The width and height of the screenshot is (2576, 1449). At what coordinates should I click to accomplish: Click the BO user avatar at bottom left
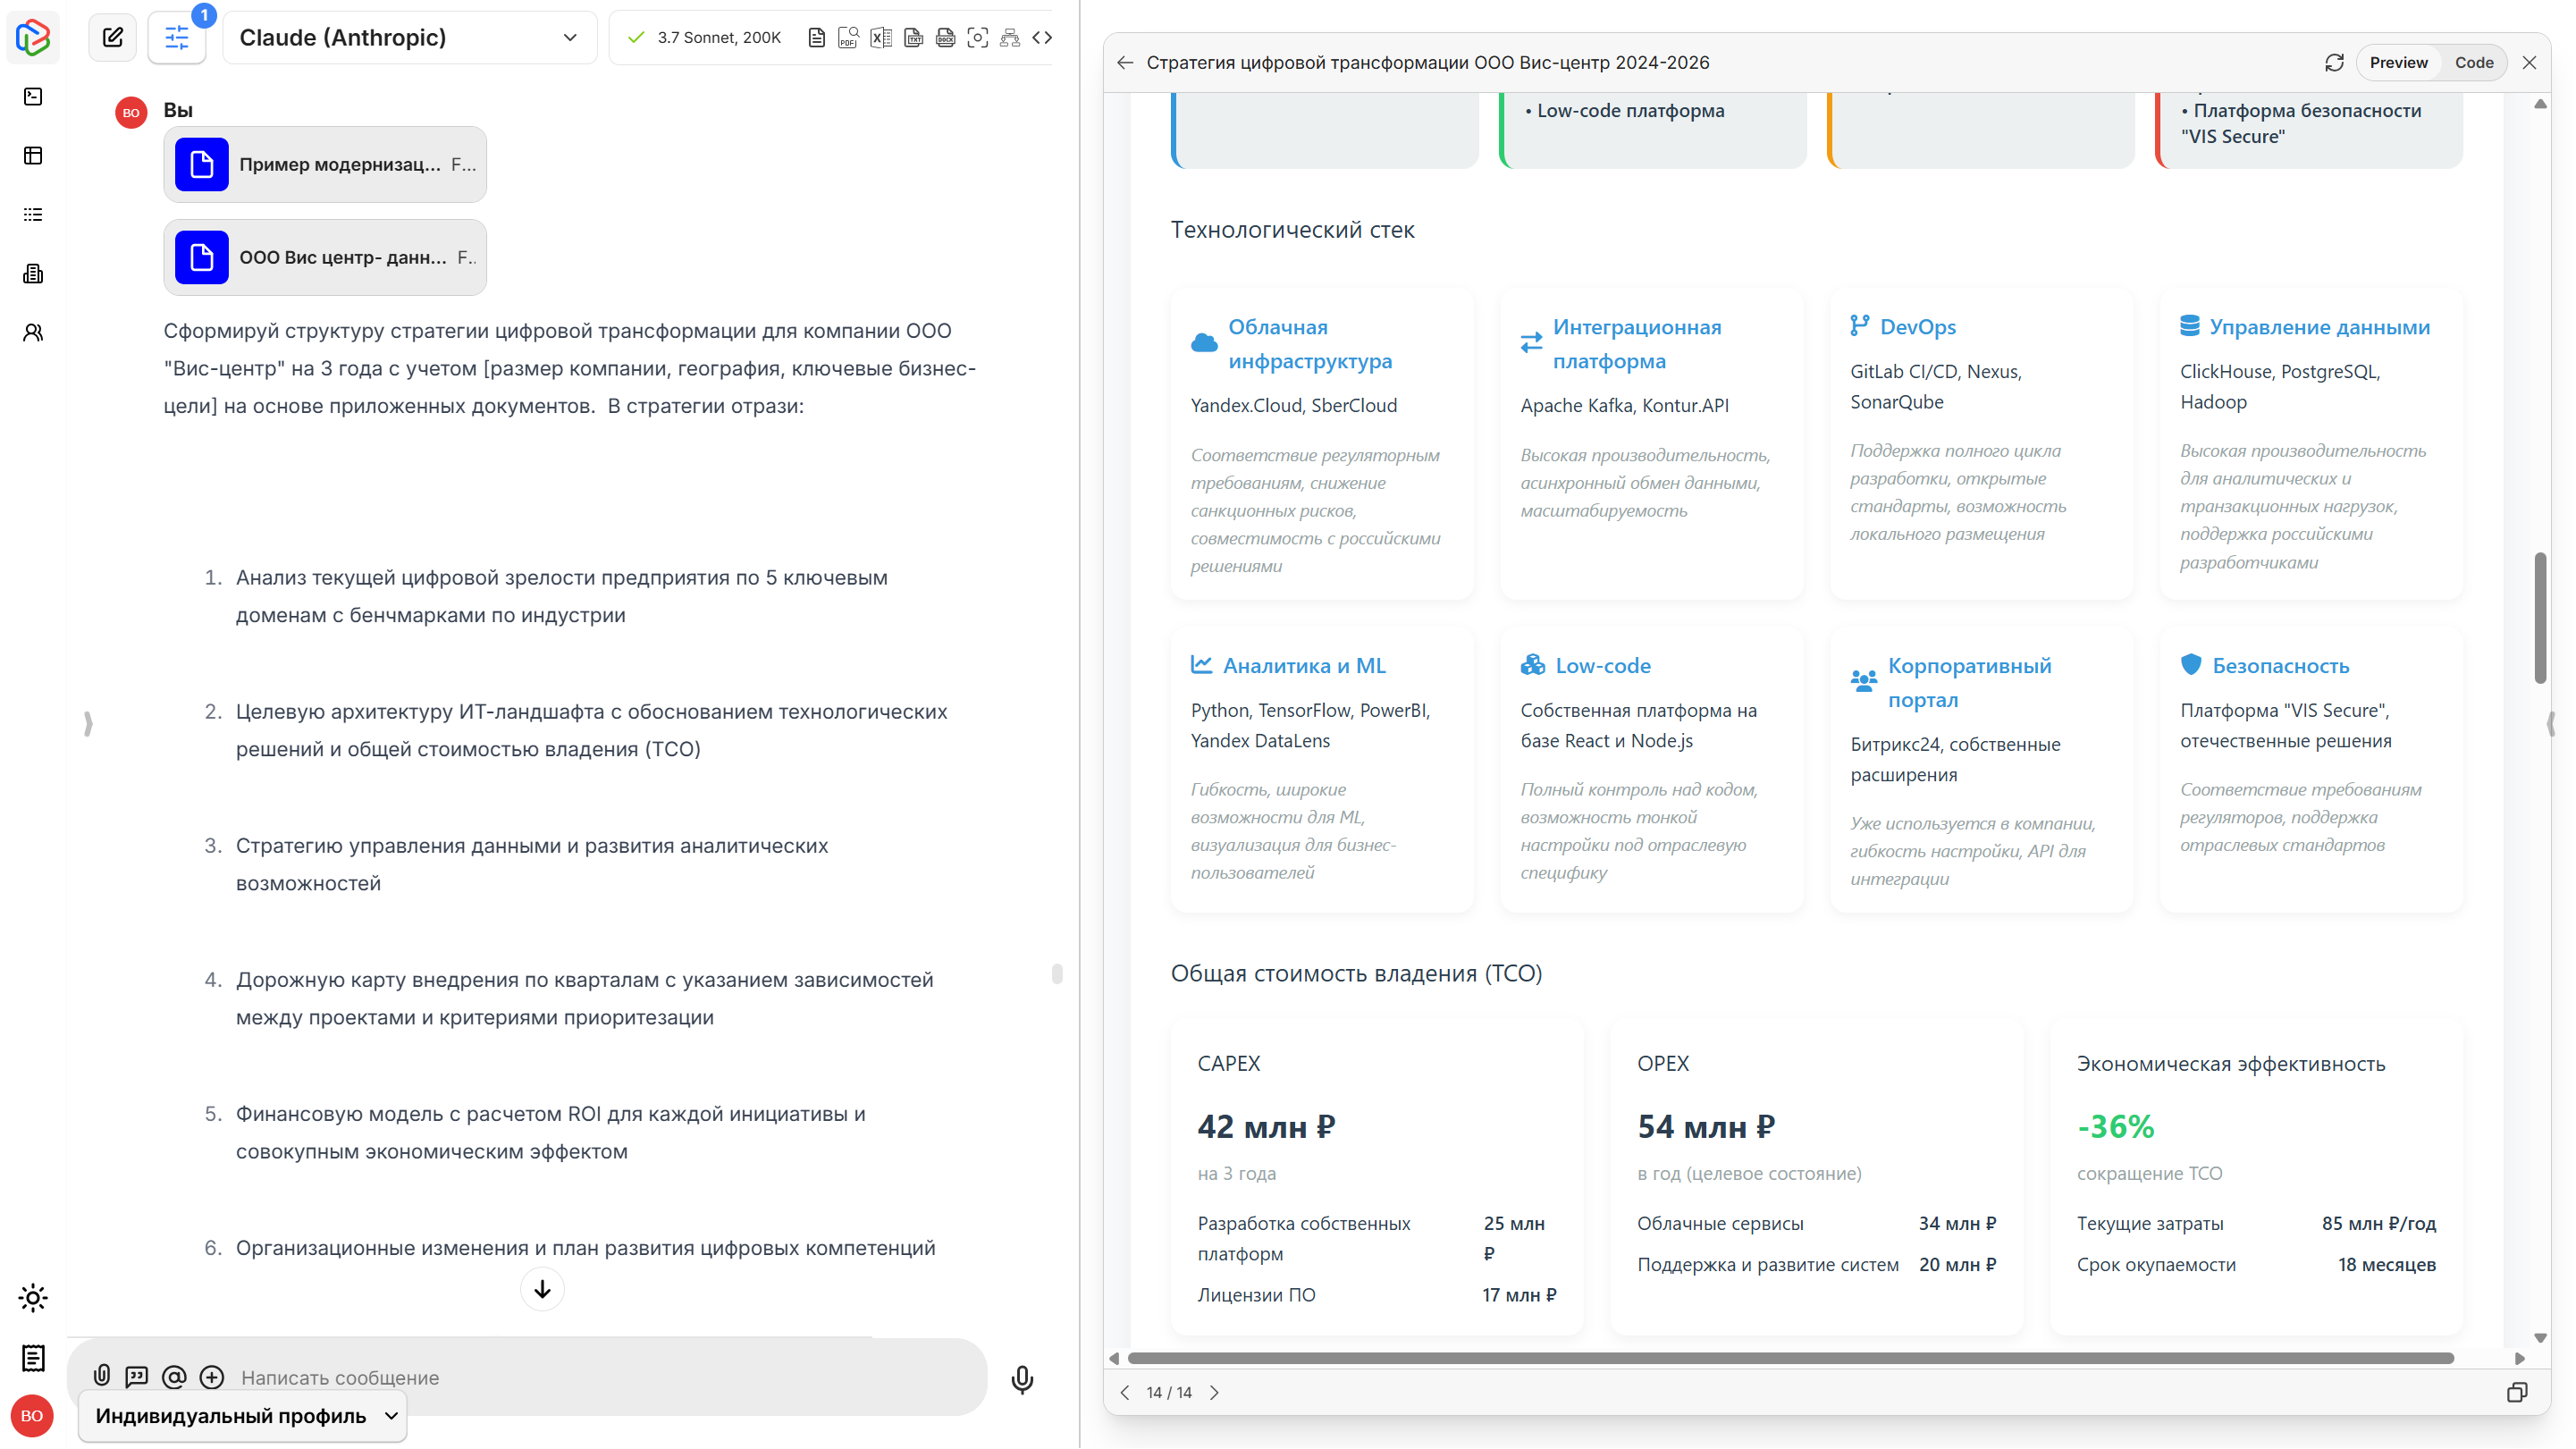(32, 1416)
